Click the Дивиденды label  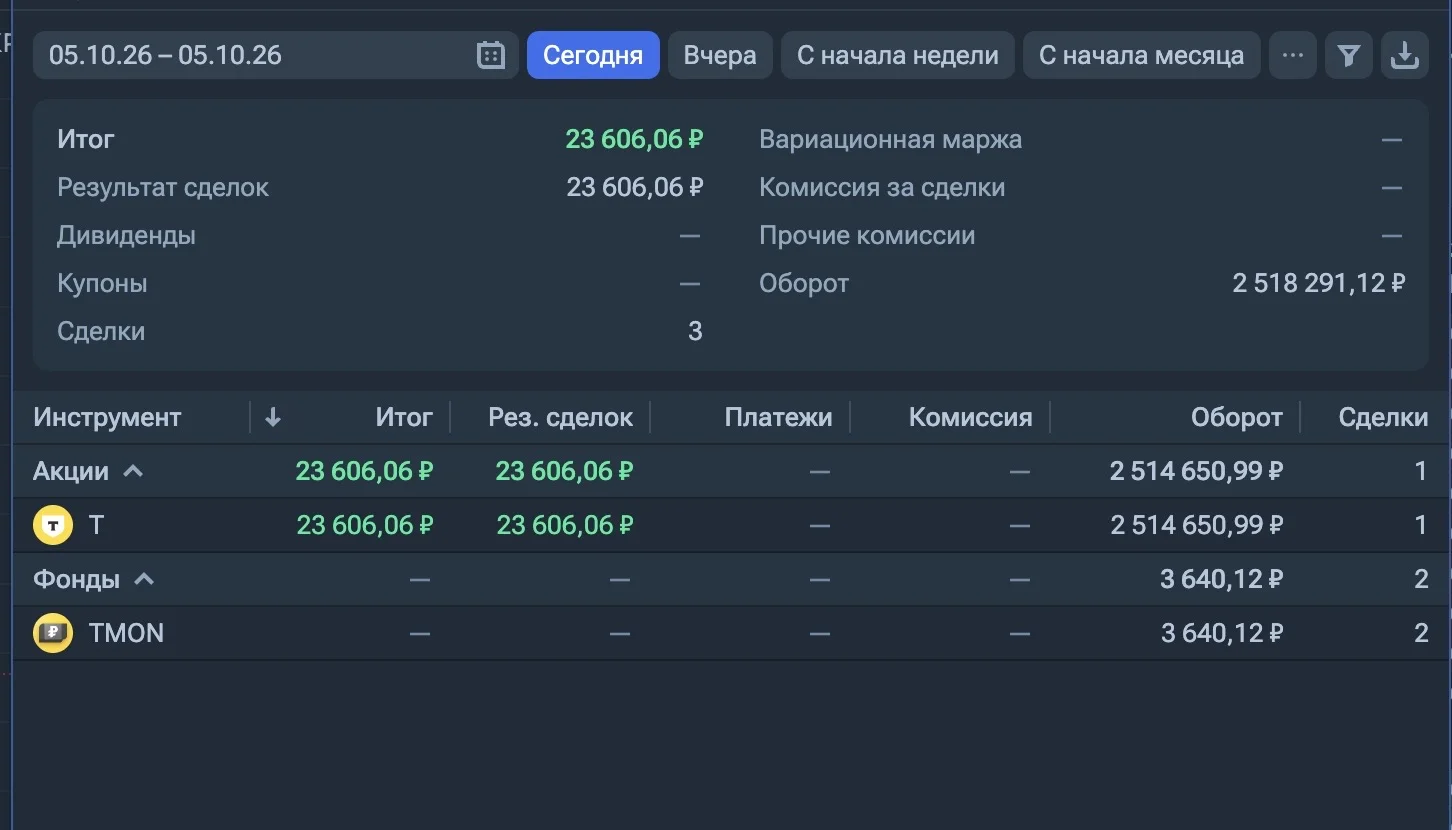click(126, 236)
